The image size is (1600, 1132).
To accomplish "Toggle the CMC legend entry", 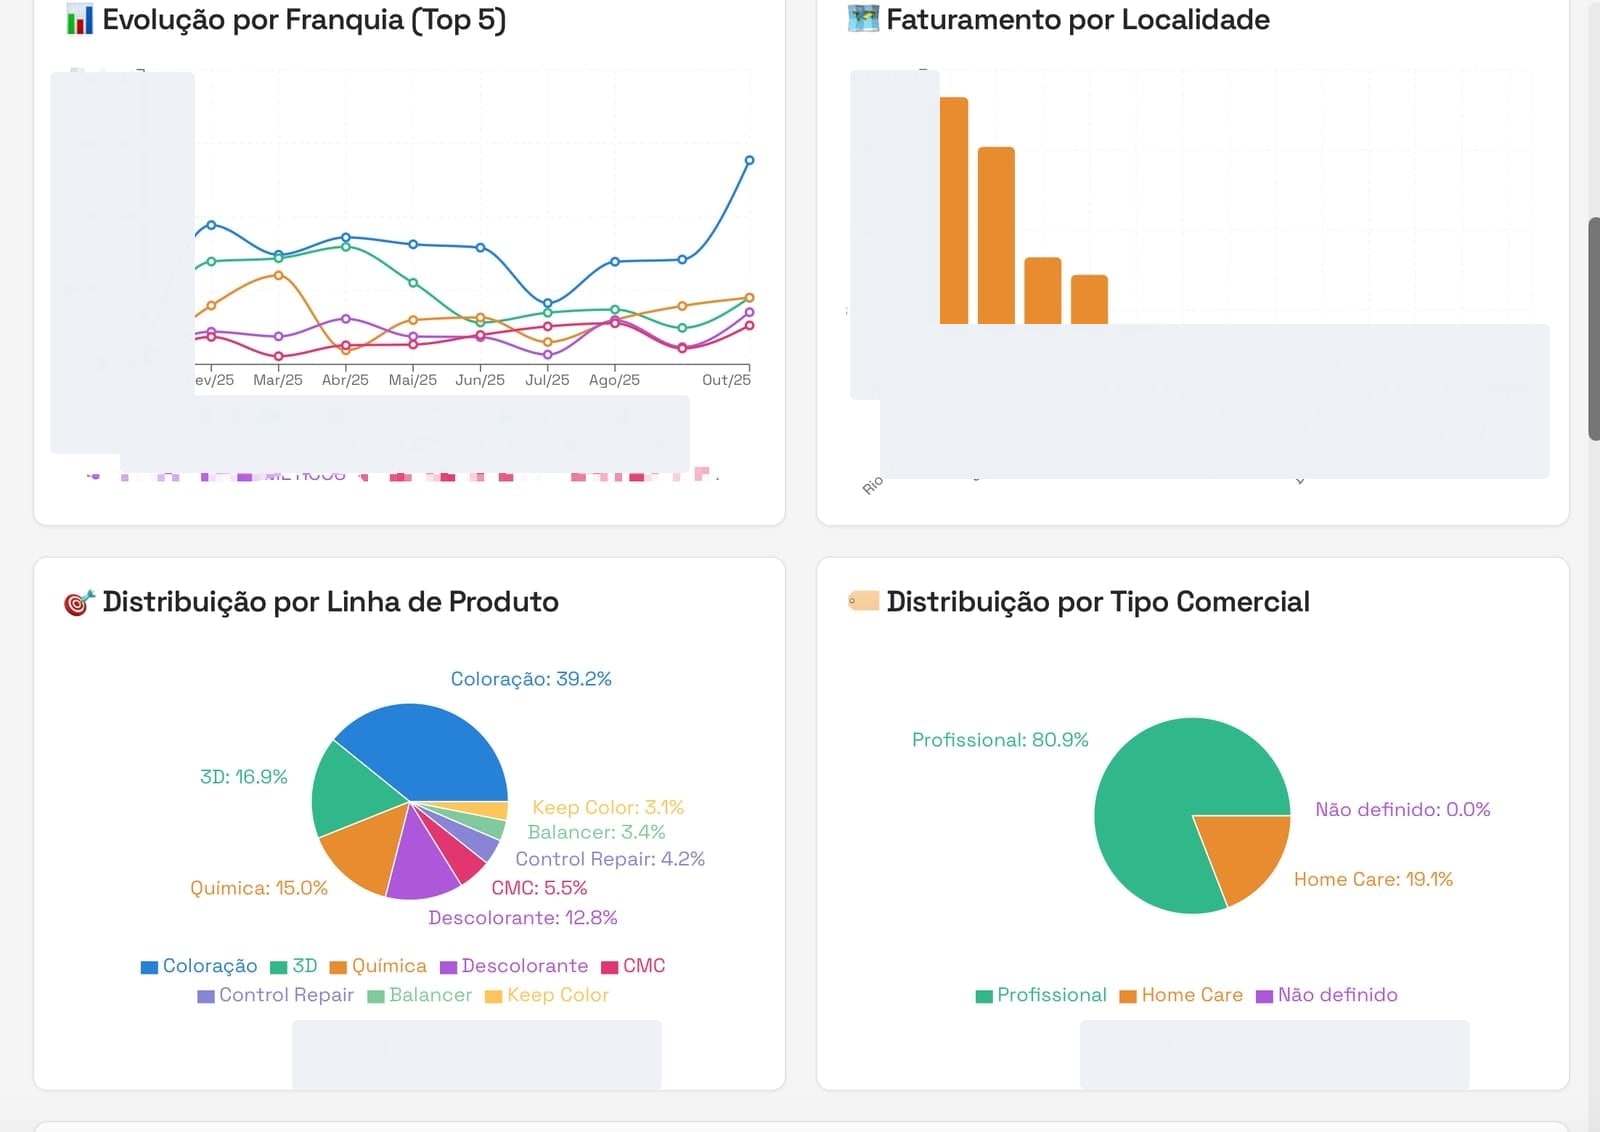I will tap(633, 966).
